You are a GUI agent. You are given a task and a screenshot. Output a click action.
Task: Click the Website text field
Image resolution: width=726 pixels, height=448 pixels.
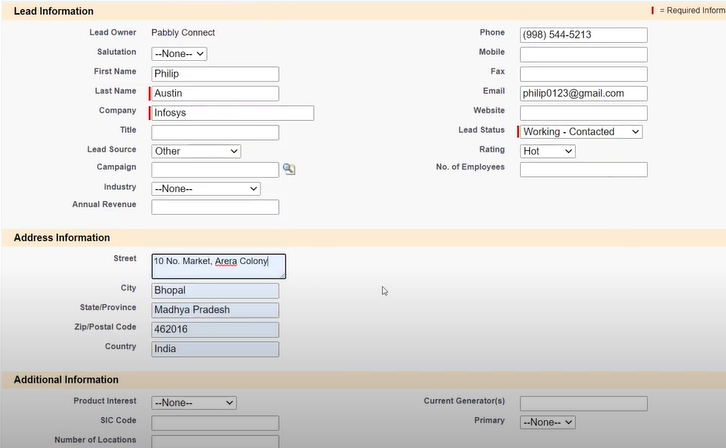583,113
